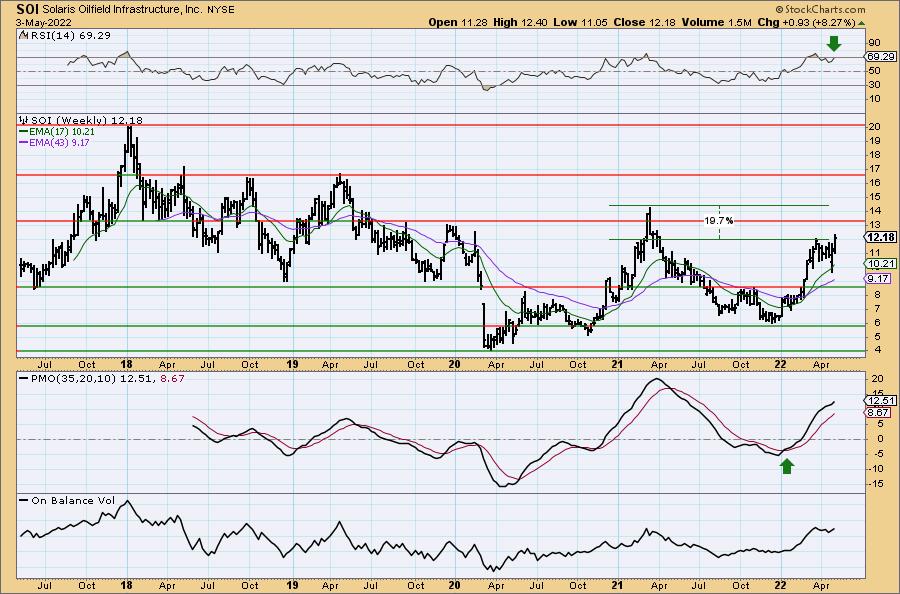The image size is (900, 594).
Task: Click the green up-triangle beside the change percent
Action: pos(862,23)
